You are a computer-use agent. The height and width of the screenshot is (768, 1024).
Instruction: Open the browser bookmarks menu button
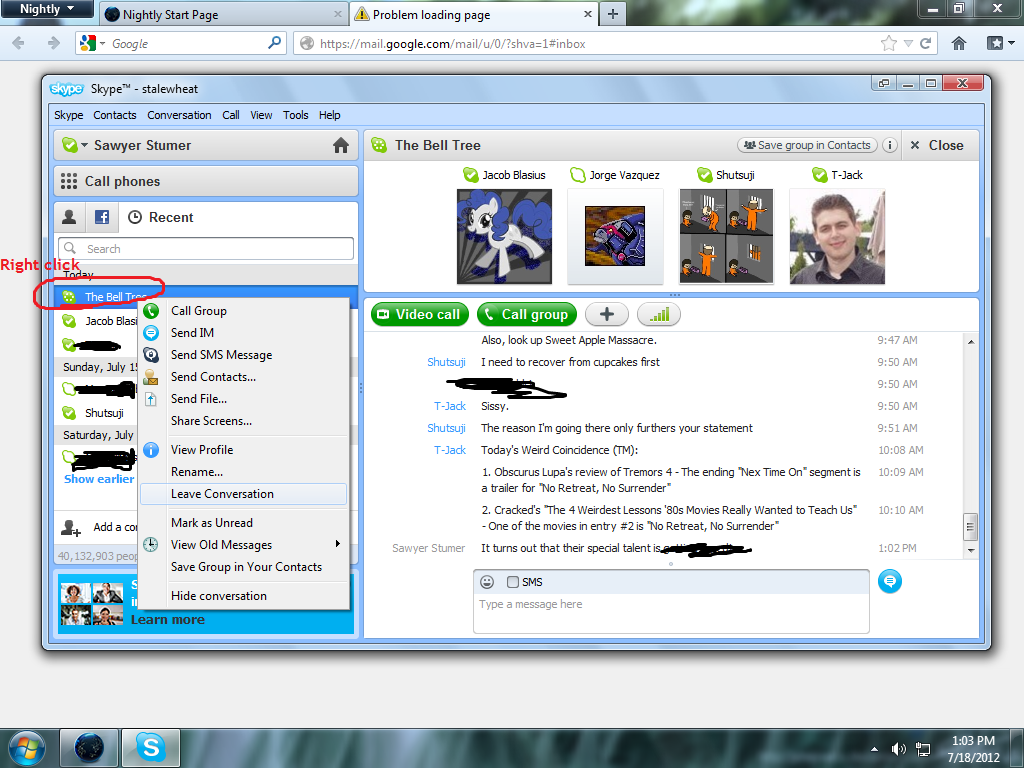[1000, 44]
